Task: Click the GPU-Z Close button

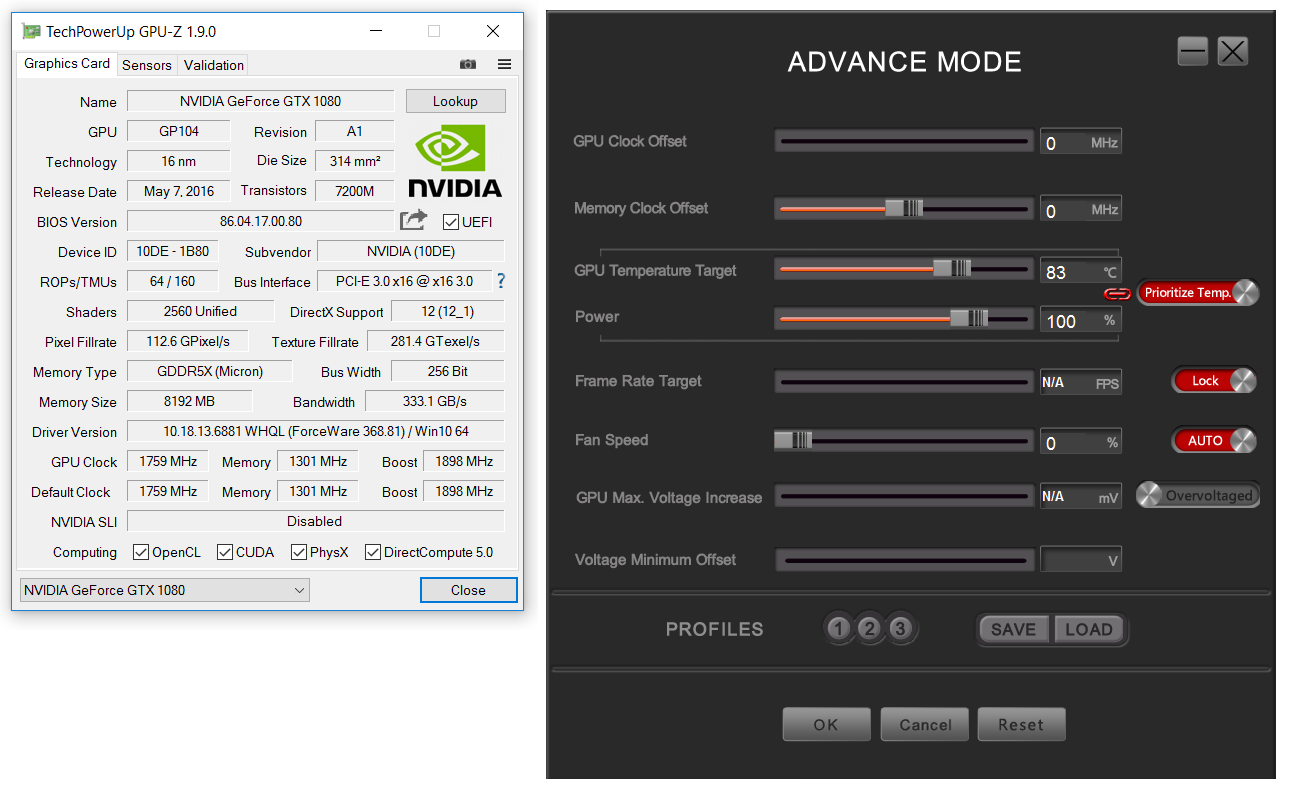Action: coord(468,590)
